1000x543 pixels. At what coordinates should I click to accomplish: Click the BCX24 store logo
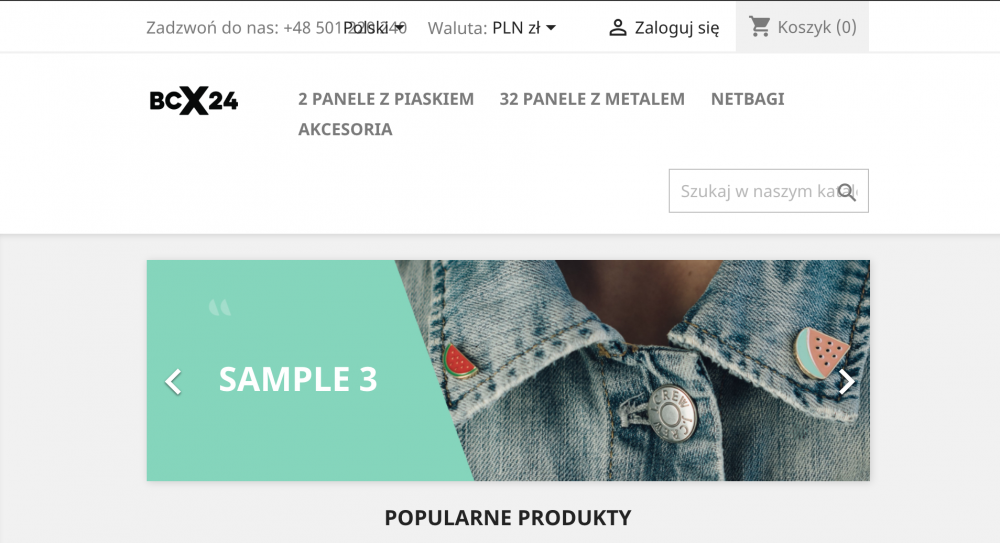[194, 100]
